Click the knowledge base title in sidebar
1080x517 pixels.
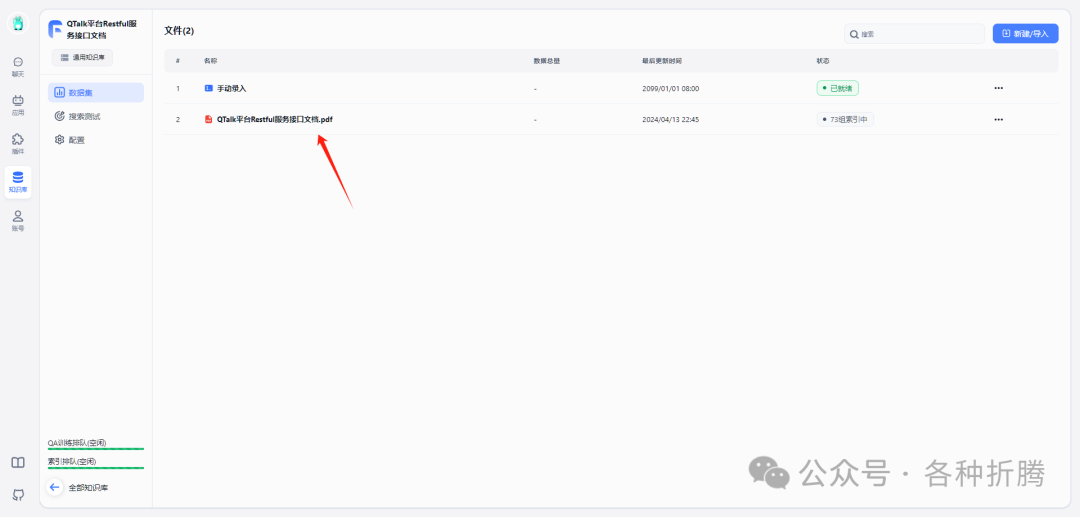tap(101, 30)
